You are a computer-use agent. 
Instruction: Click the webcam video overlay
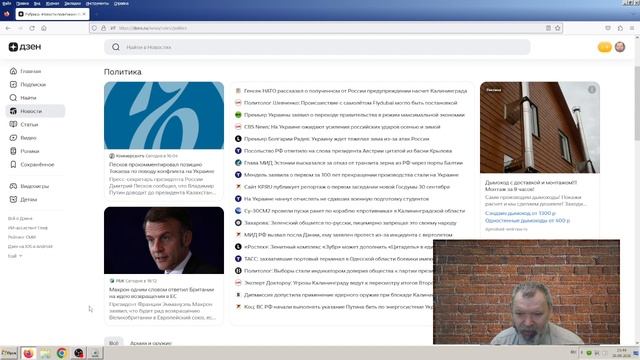tap(527, 292)
